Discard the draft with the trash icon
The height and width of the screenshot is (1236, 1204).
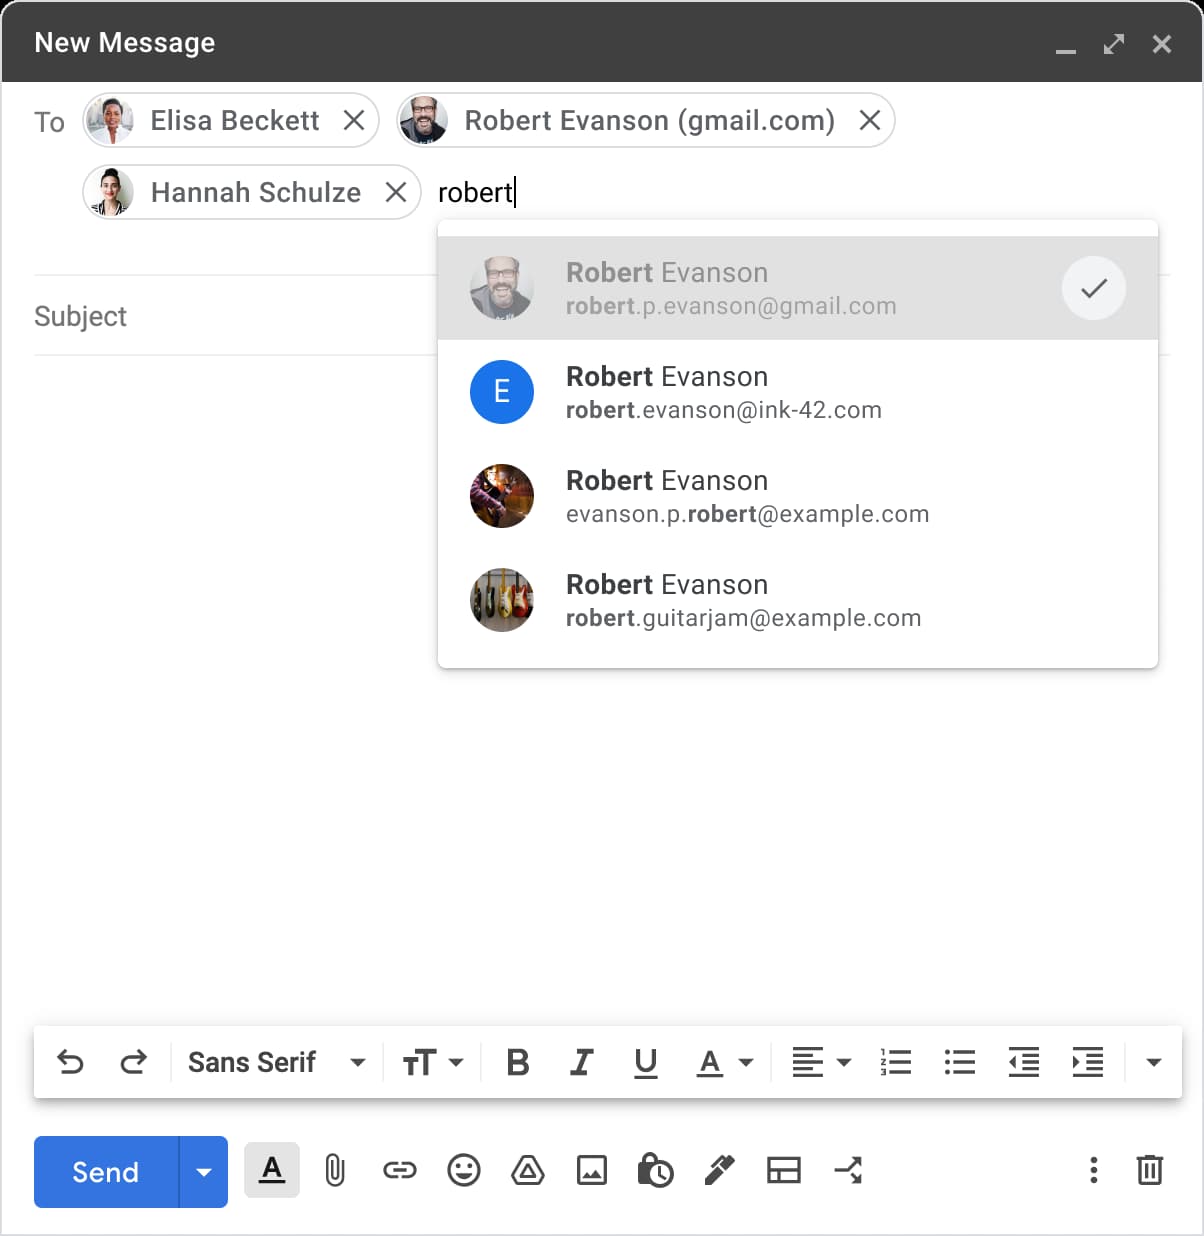tap(1148, 1171)
